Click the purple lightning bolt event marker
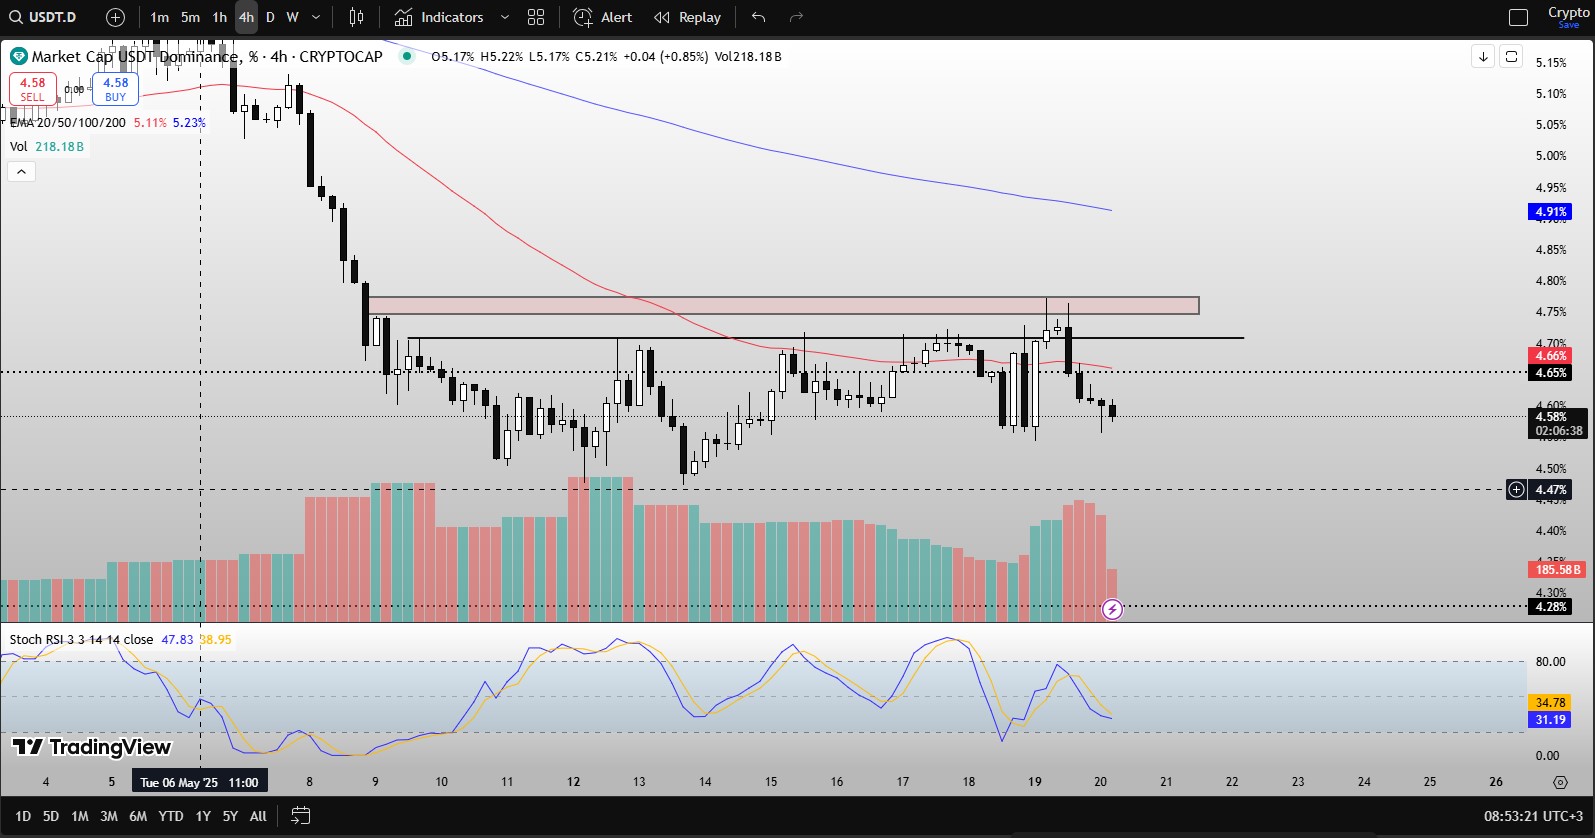Viewport: 1595px width, 838px height. 1112,609
